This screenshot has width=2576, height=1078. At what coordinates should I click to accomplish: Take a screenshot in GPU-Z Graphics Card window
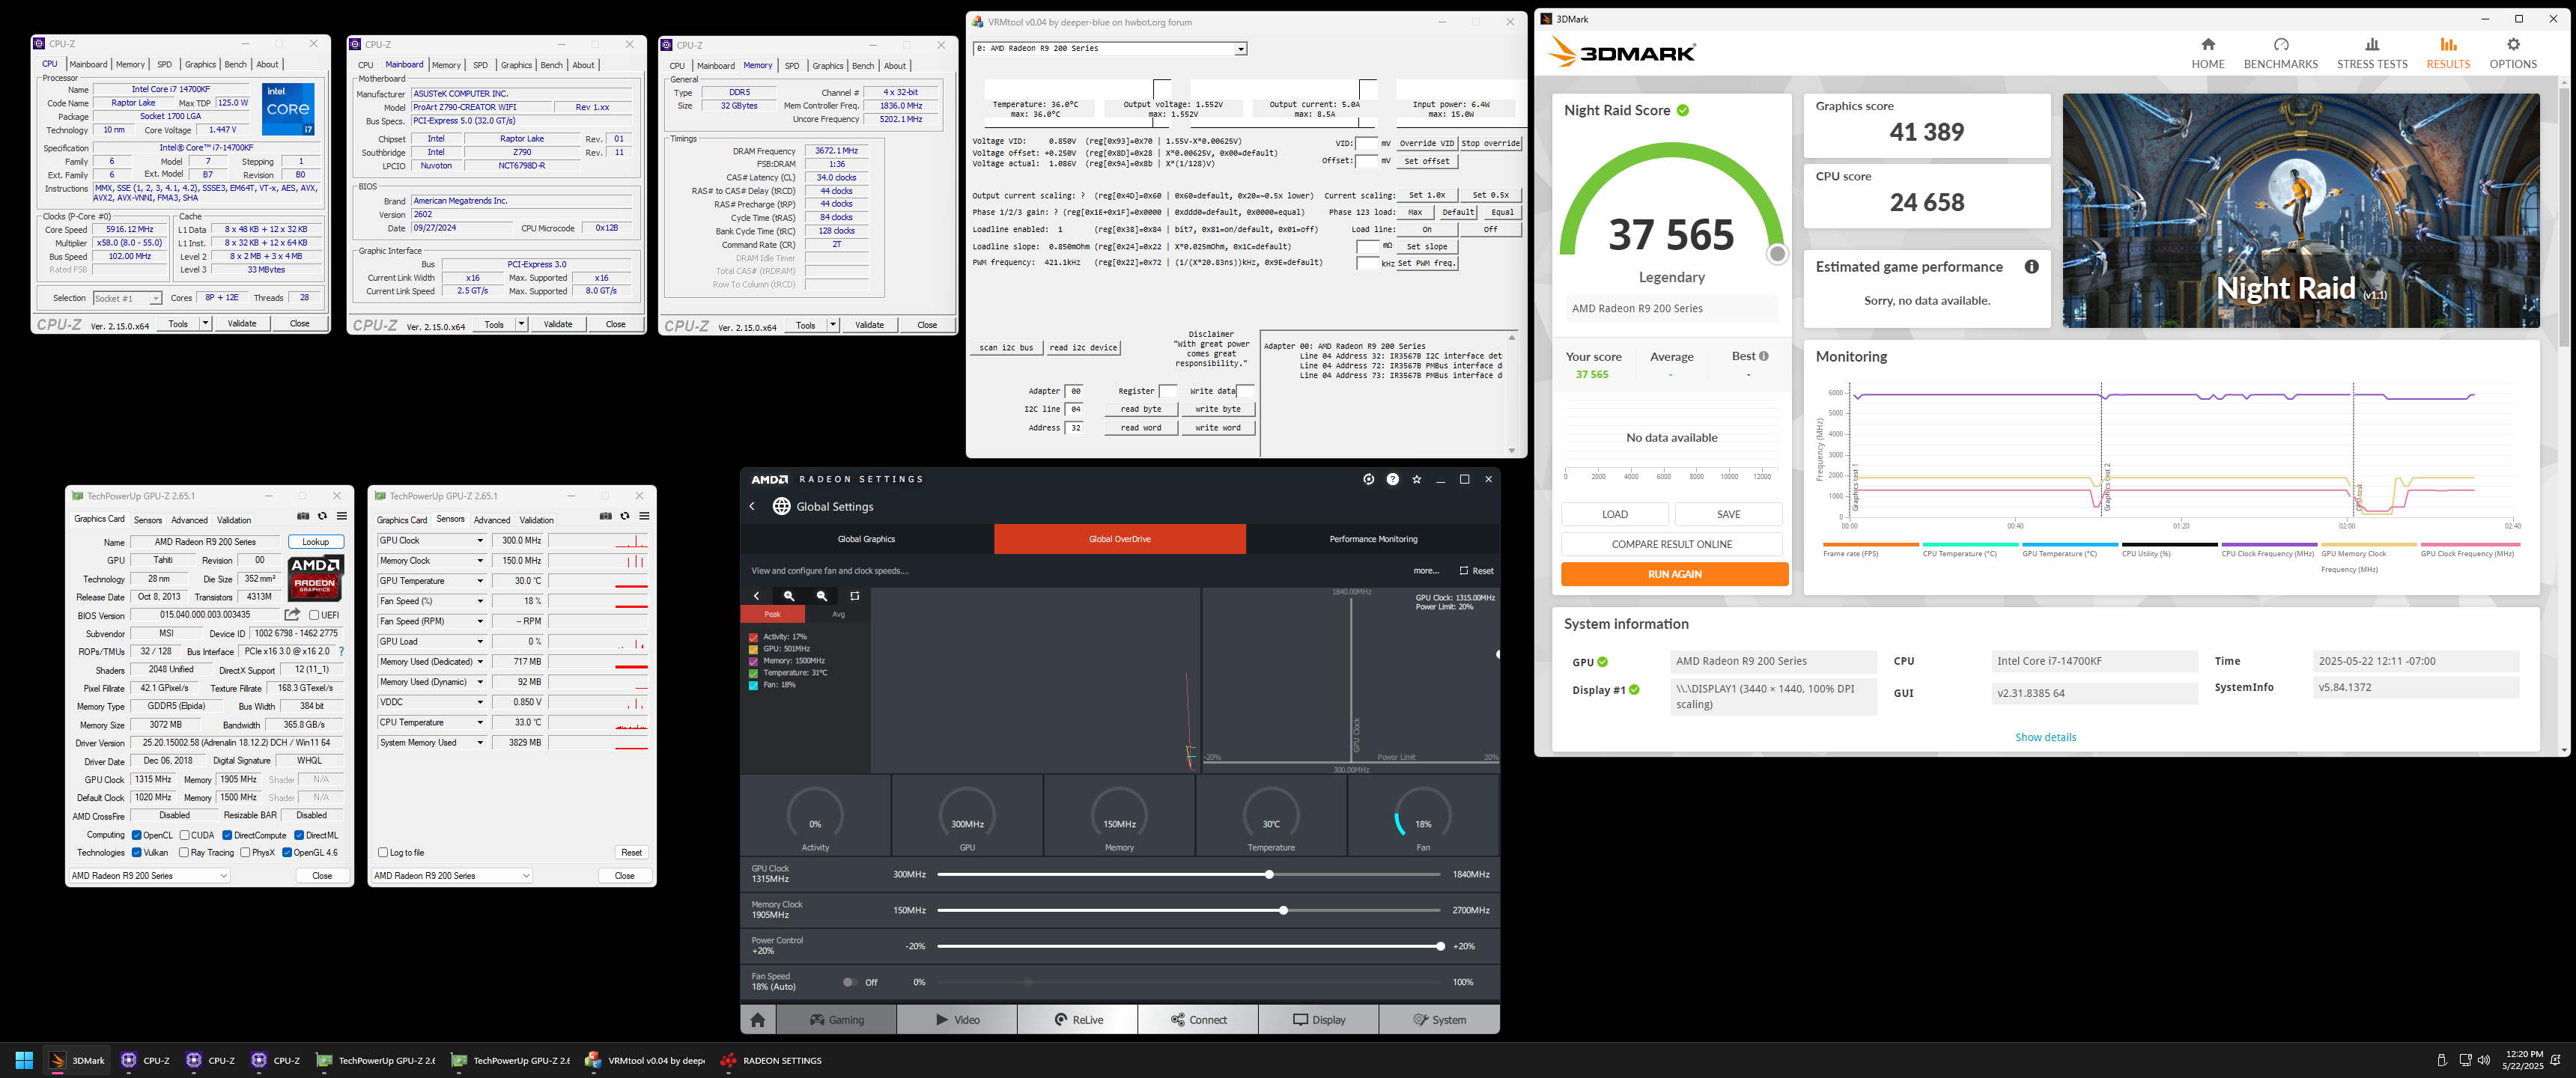(303, 516)
